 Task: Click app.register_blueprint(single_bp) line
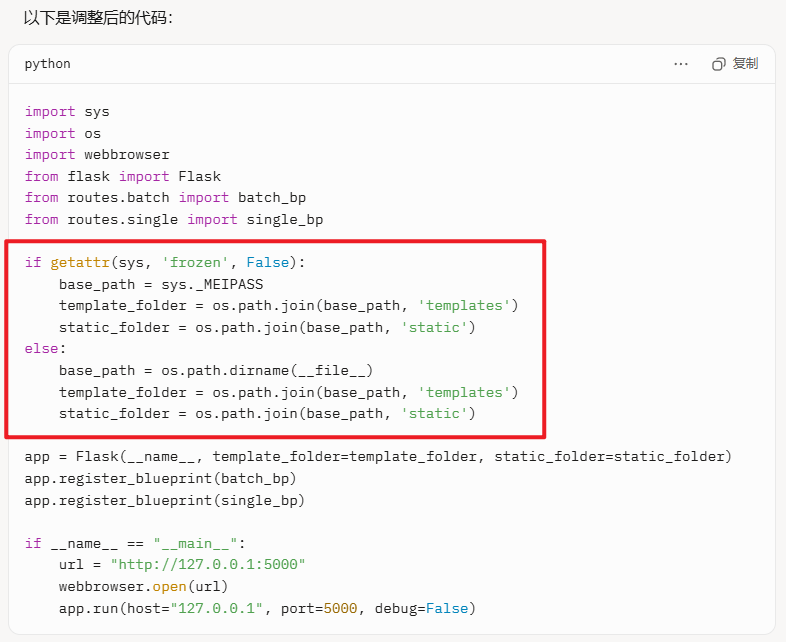pyautogui.click(x=165, y=500)
